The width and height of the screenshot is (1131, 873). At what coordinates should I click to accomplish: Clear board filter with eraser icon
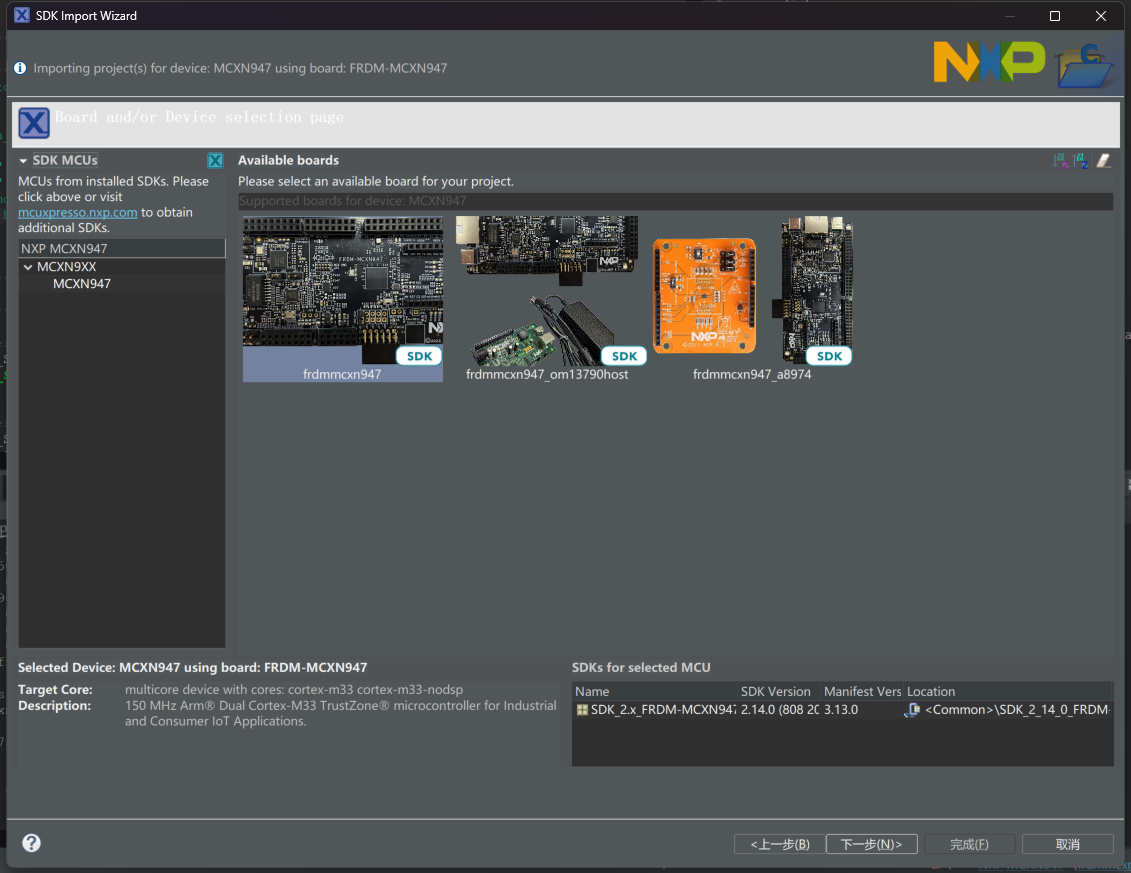pyautogui.click(x=1104, y=160)
